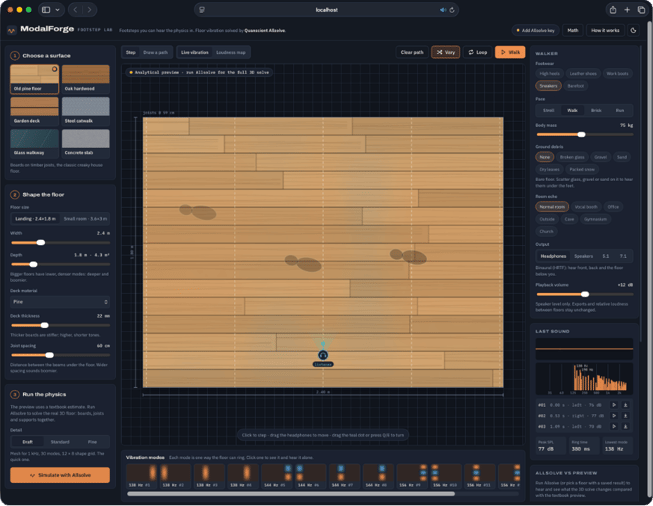
Task: Mute tab audio speaker icon in address bar
Action: pyautogui.click(x=442, y=10)
